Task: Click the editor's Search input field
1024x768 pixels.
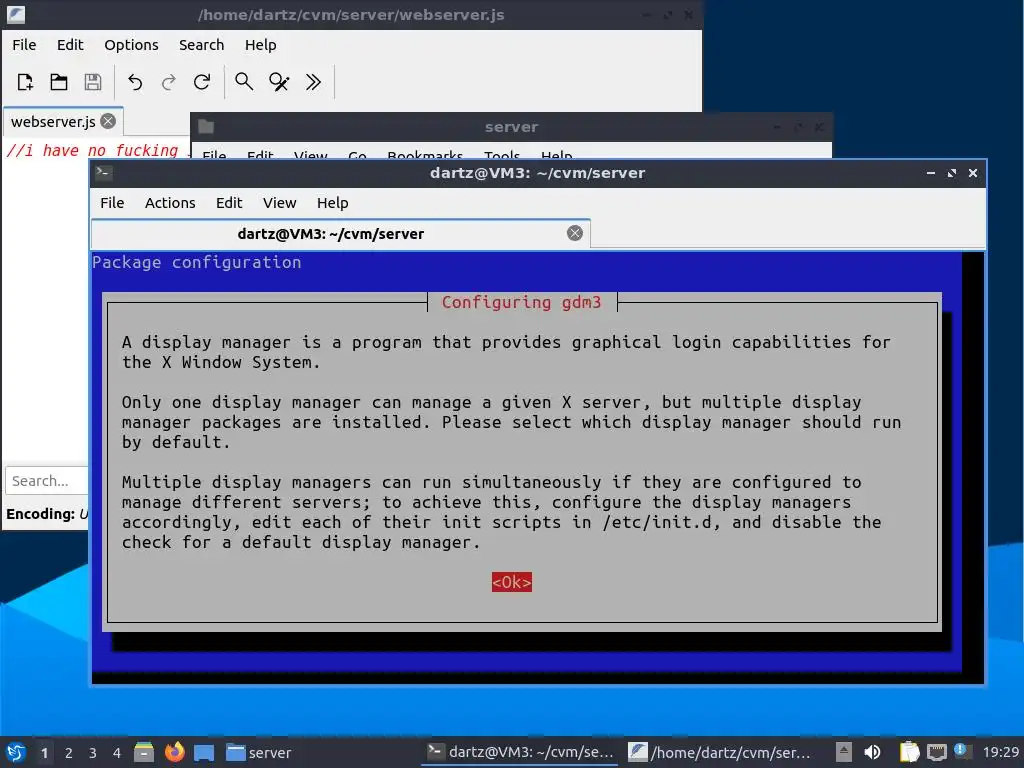Action: (47, 481)
